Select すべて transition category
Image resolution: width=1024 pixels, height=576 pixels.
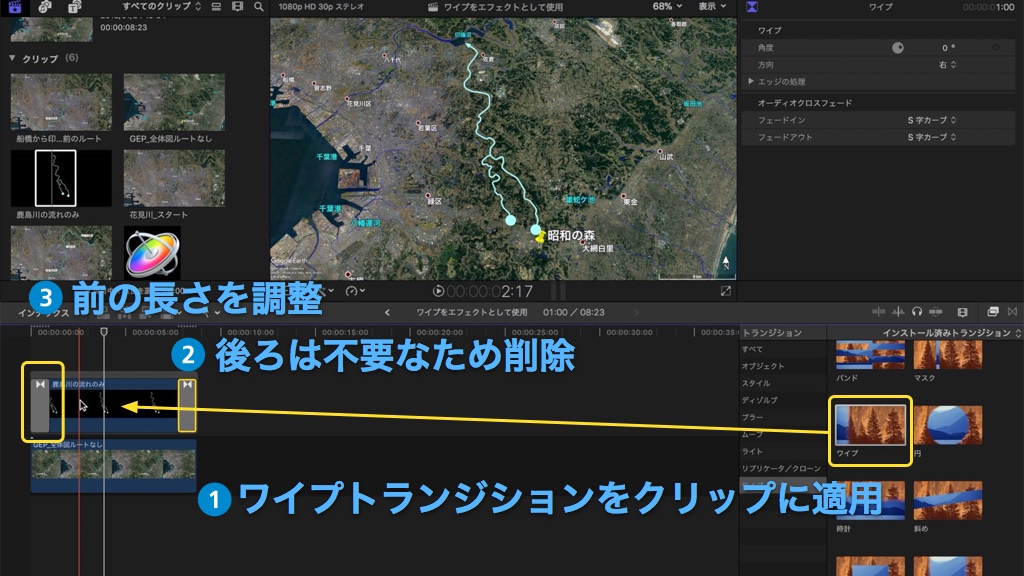pos(752,349)
